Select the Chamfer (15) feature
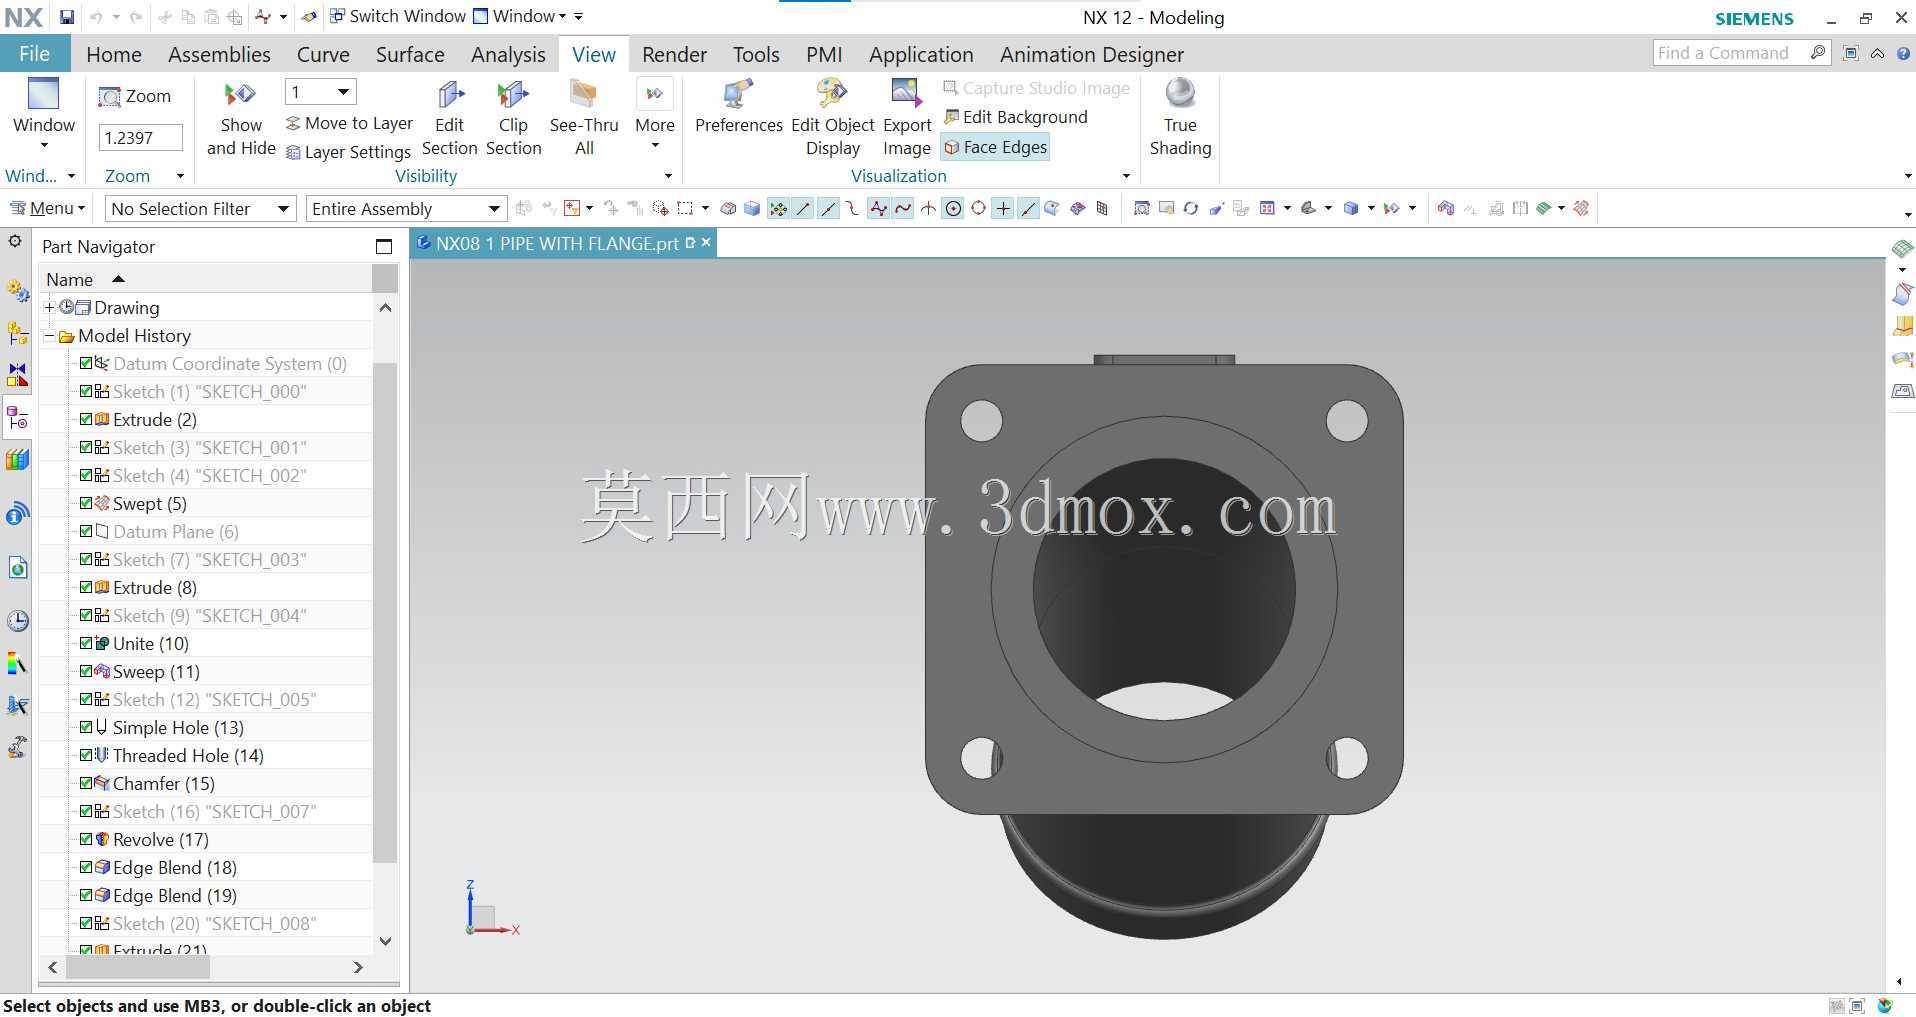 click(163, 783)
